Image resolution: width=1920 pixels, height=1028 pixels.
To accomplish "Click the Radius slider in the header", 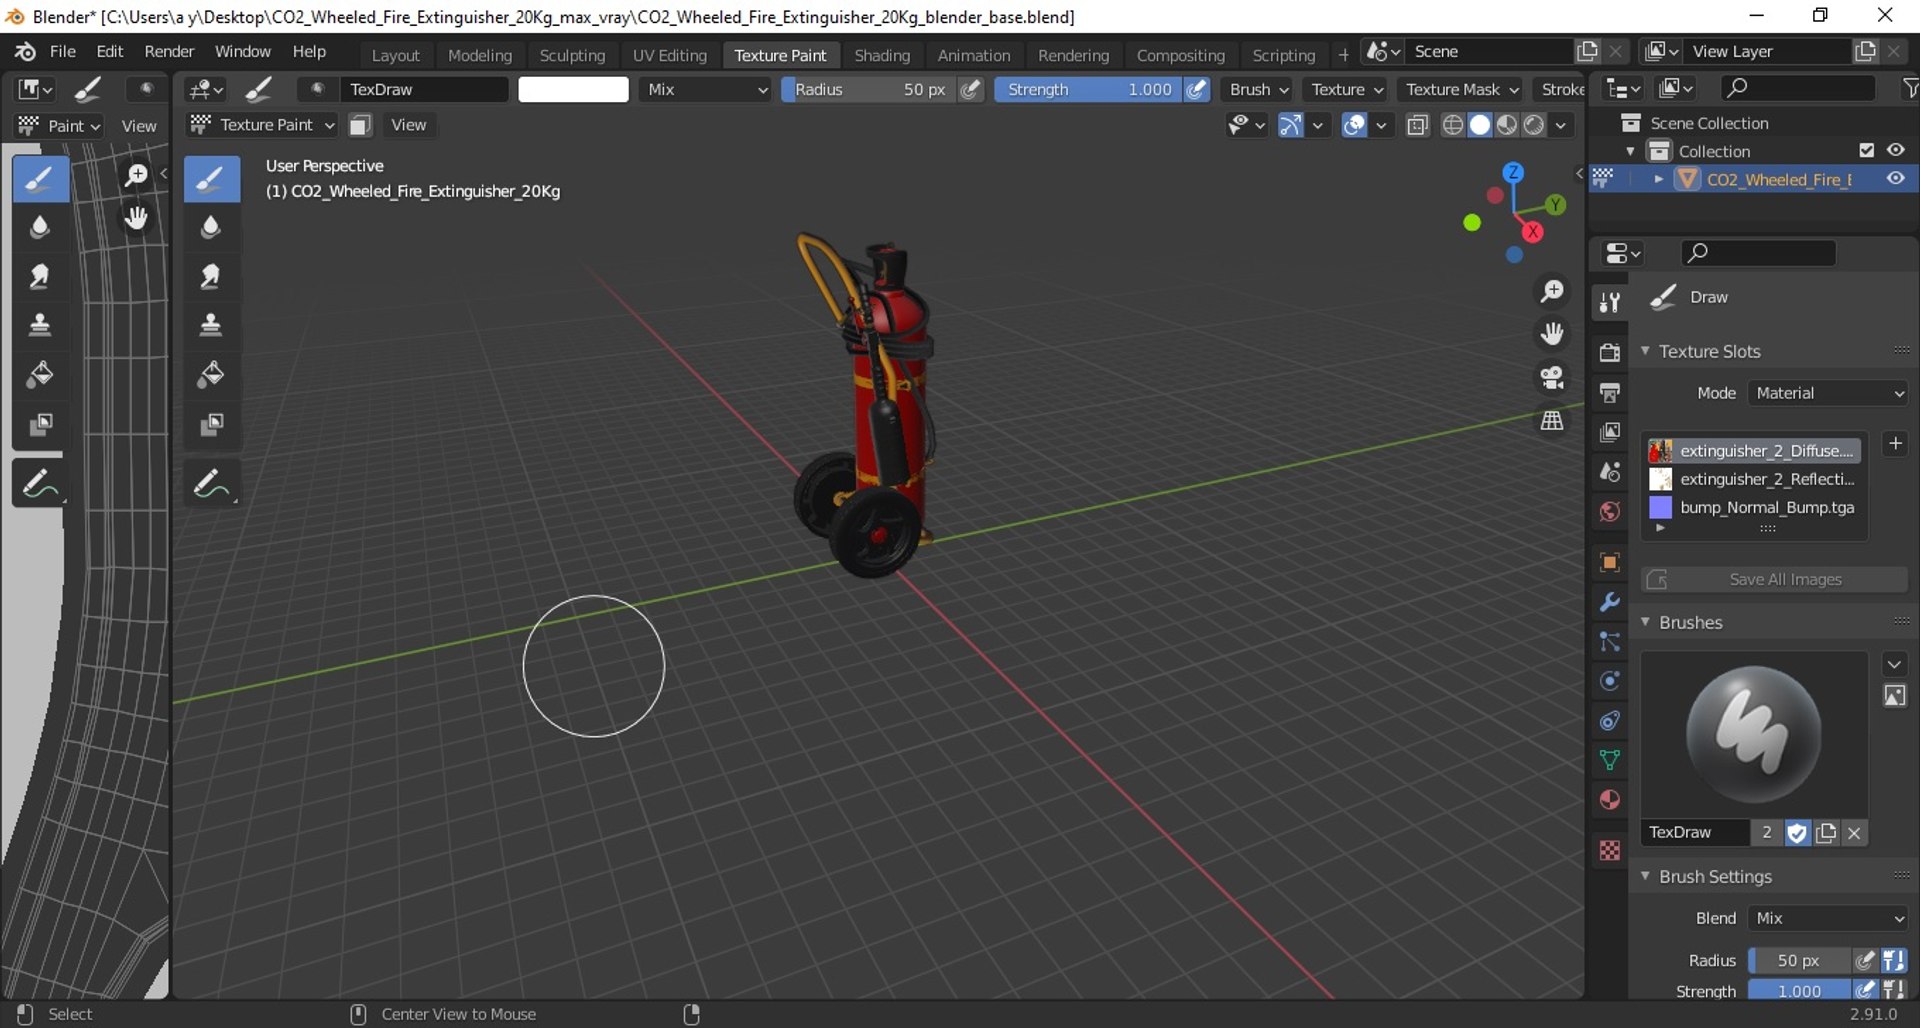I will tap(868, 89).
